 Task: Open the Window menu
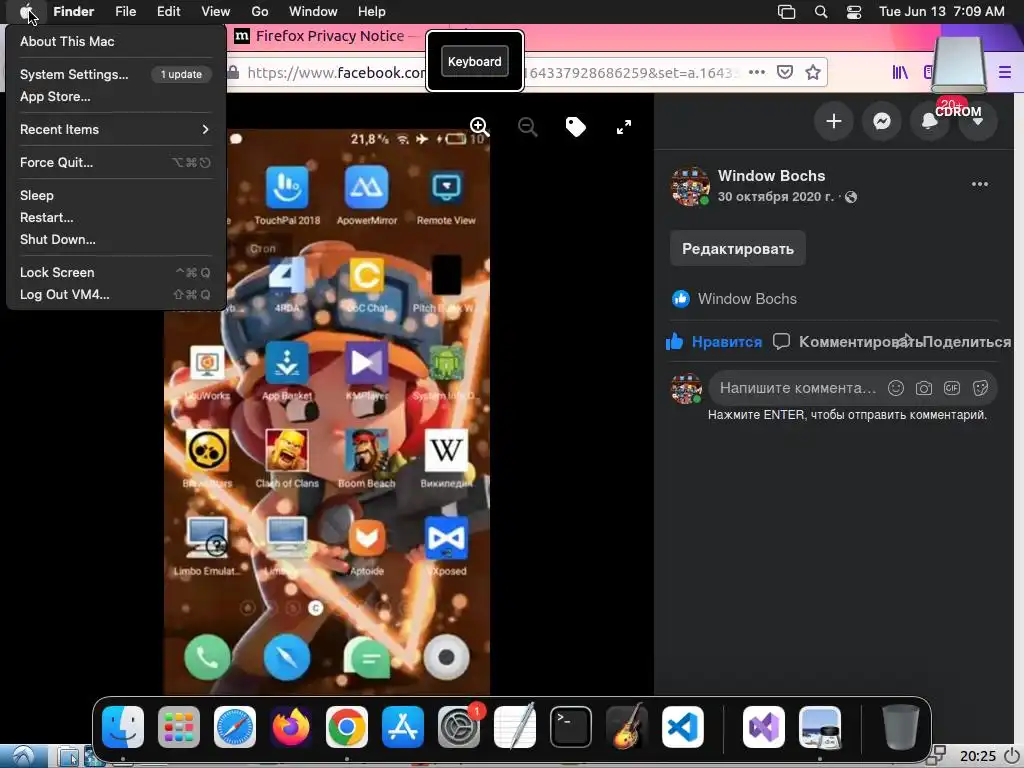313,11
